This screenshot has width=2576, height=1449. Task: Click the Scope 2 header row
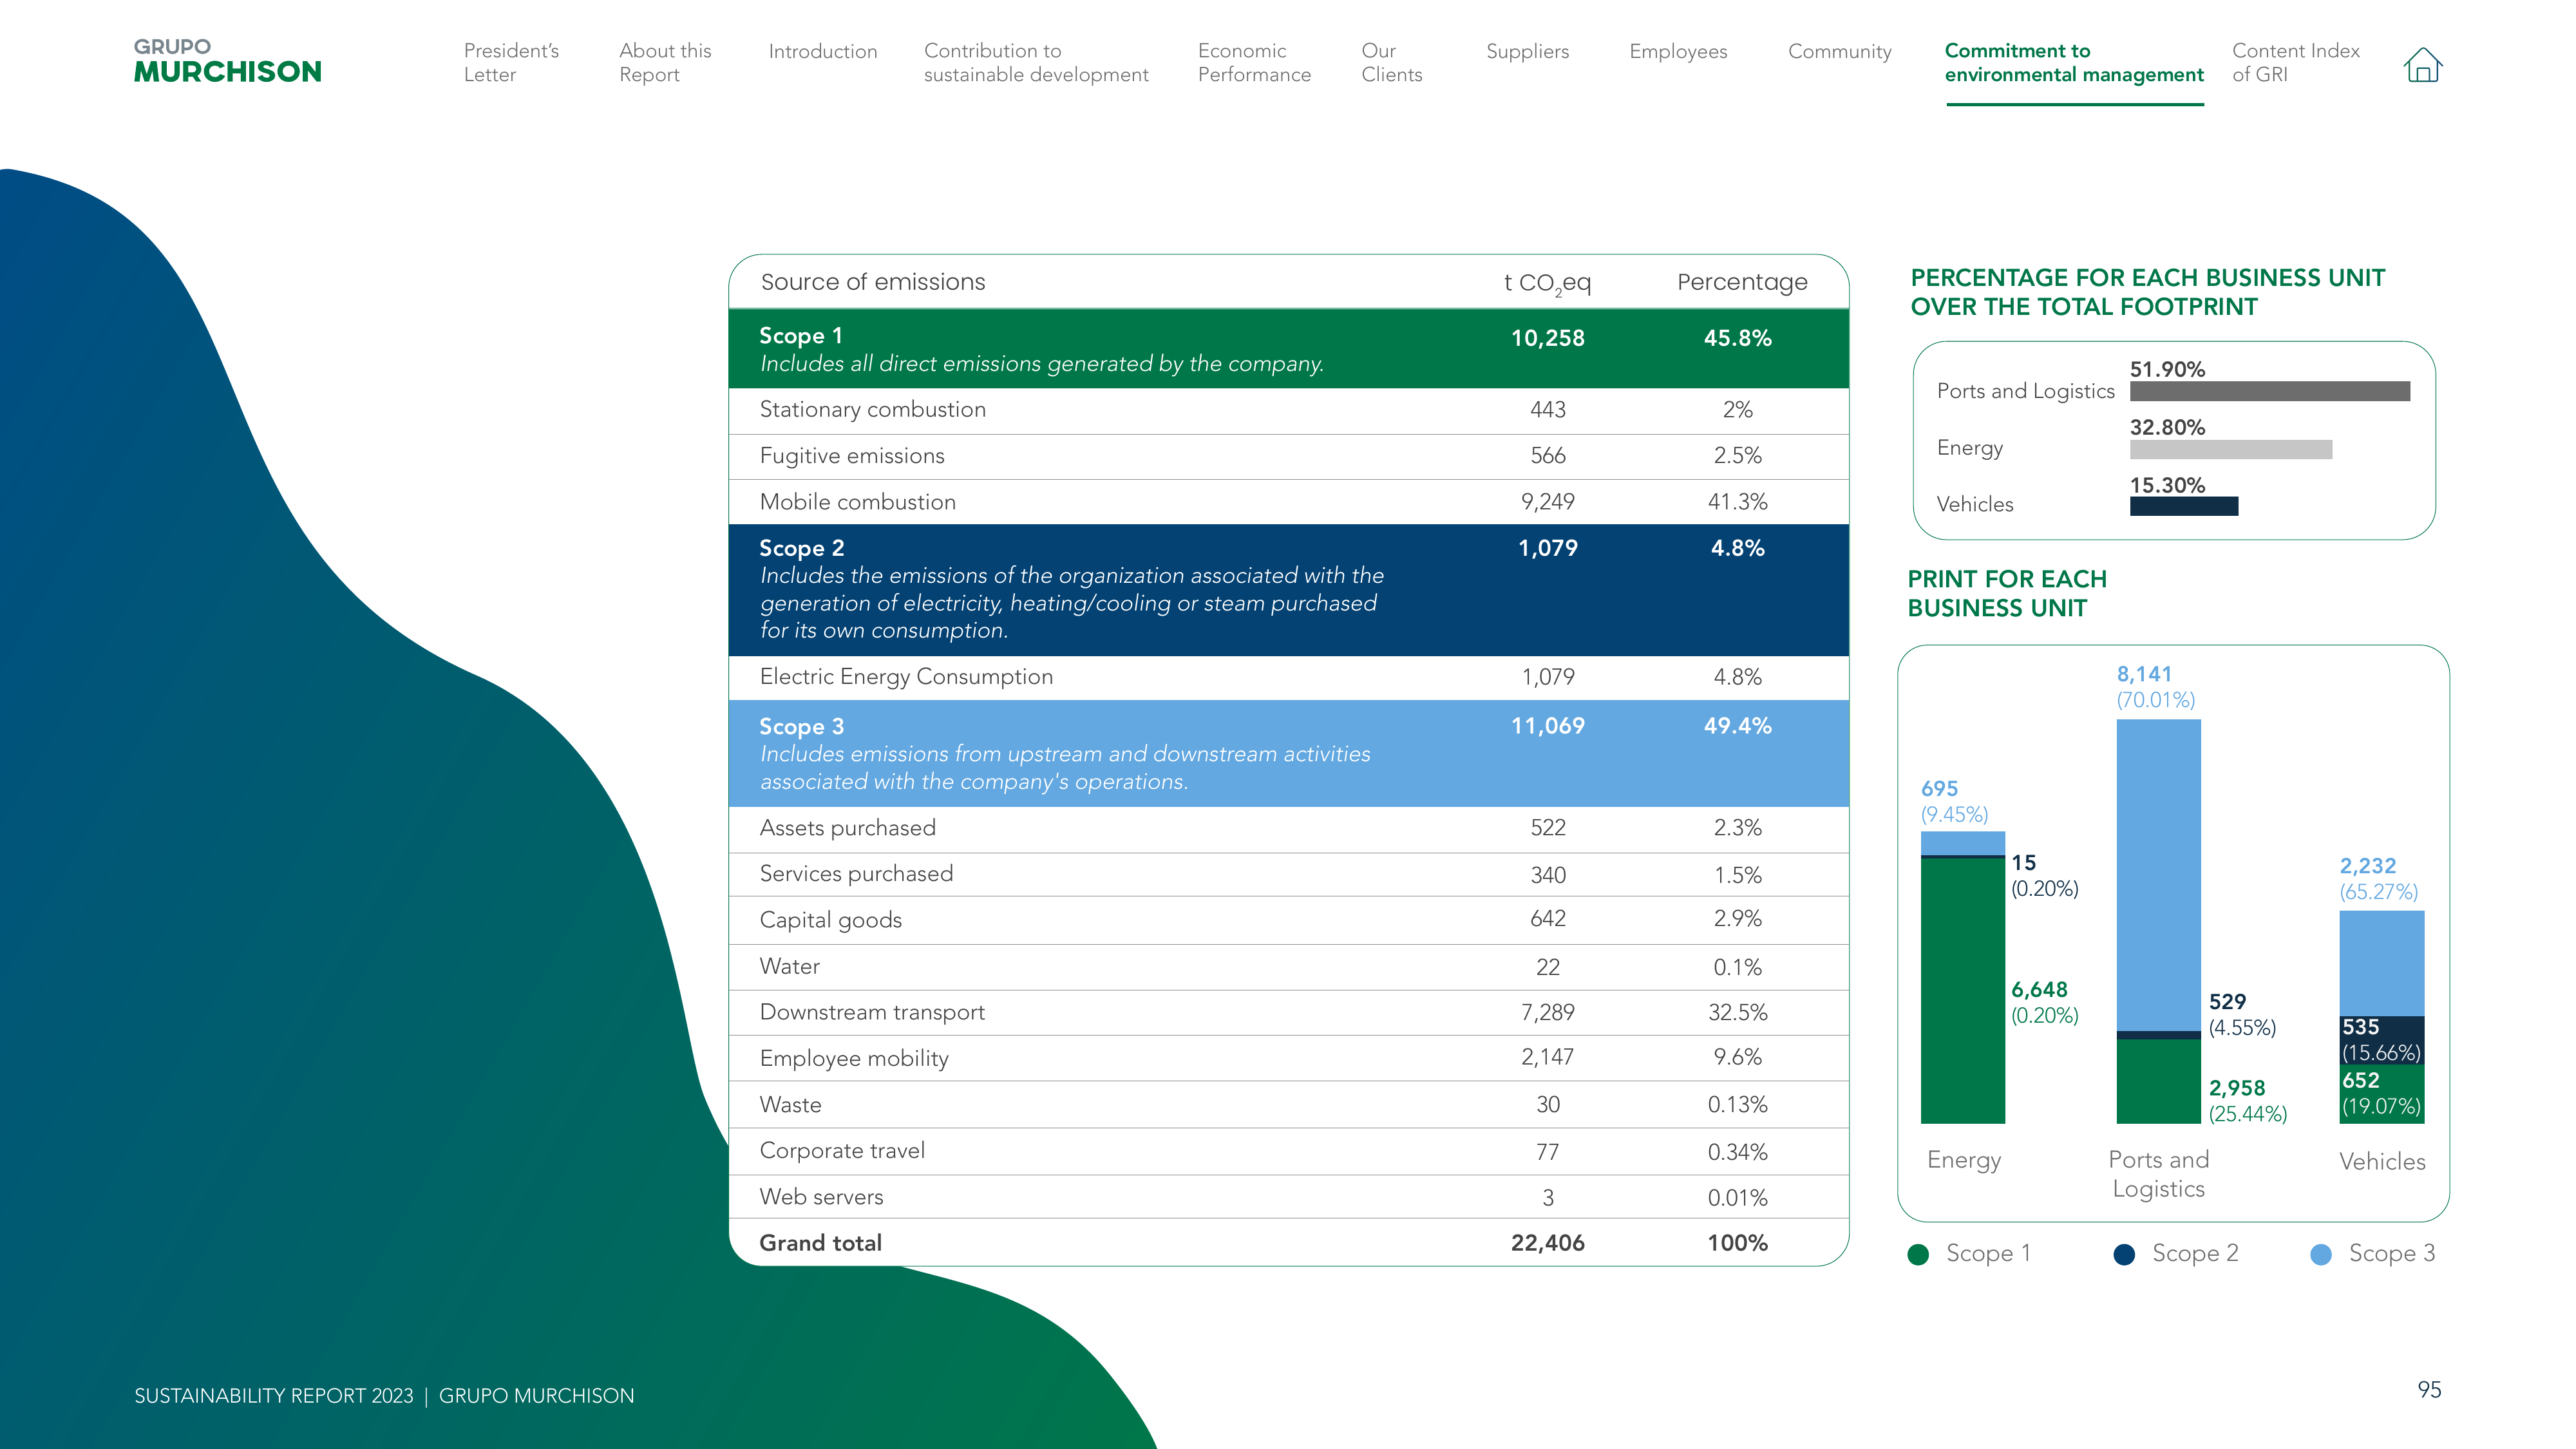click(1288, 589)
